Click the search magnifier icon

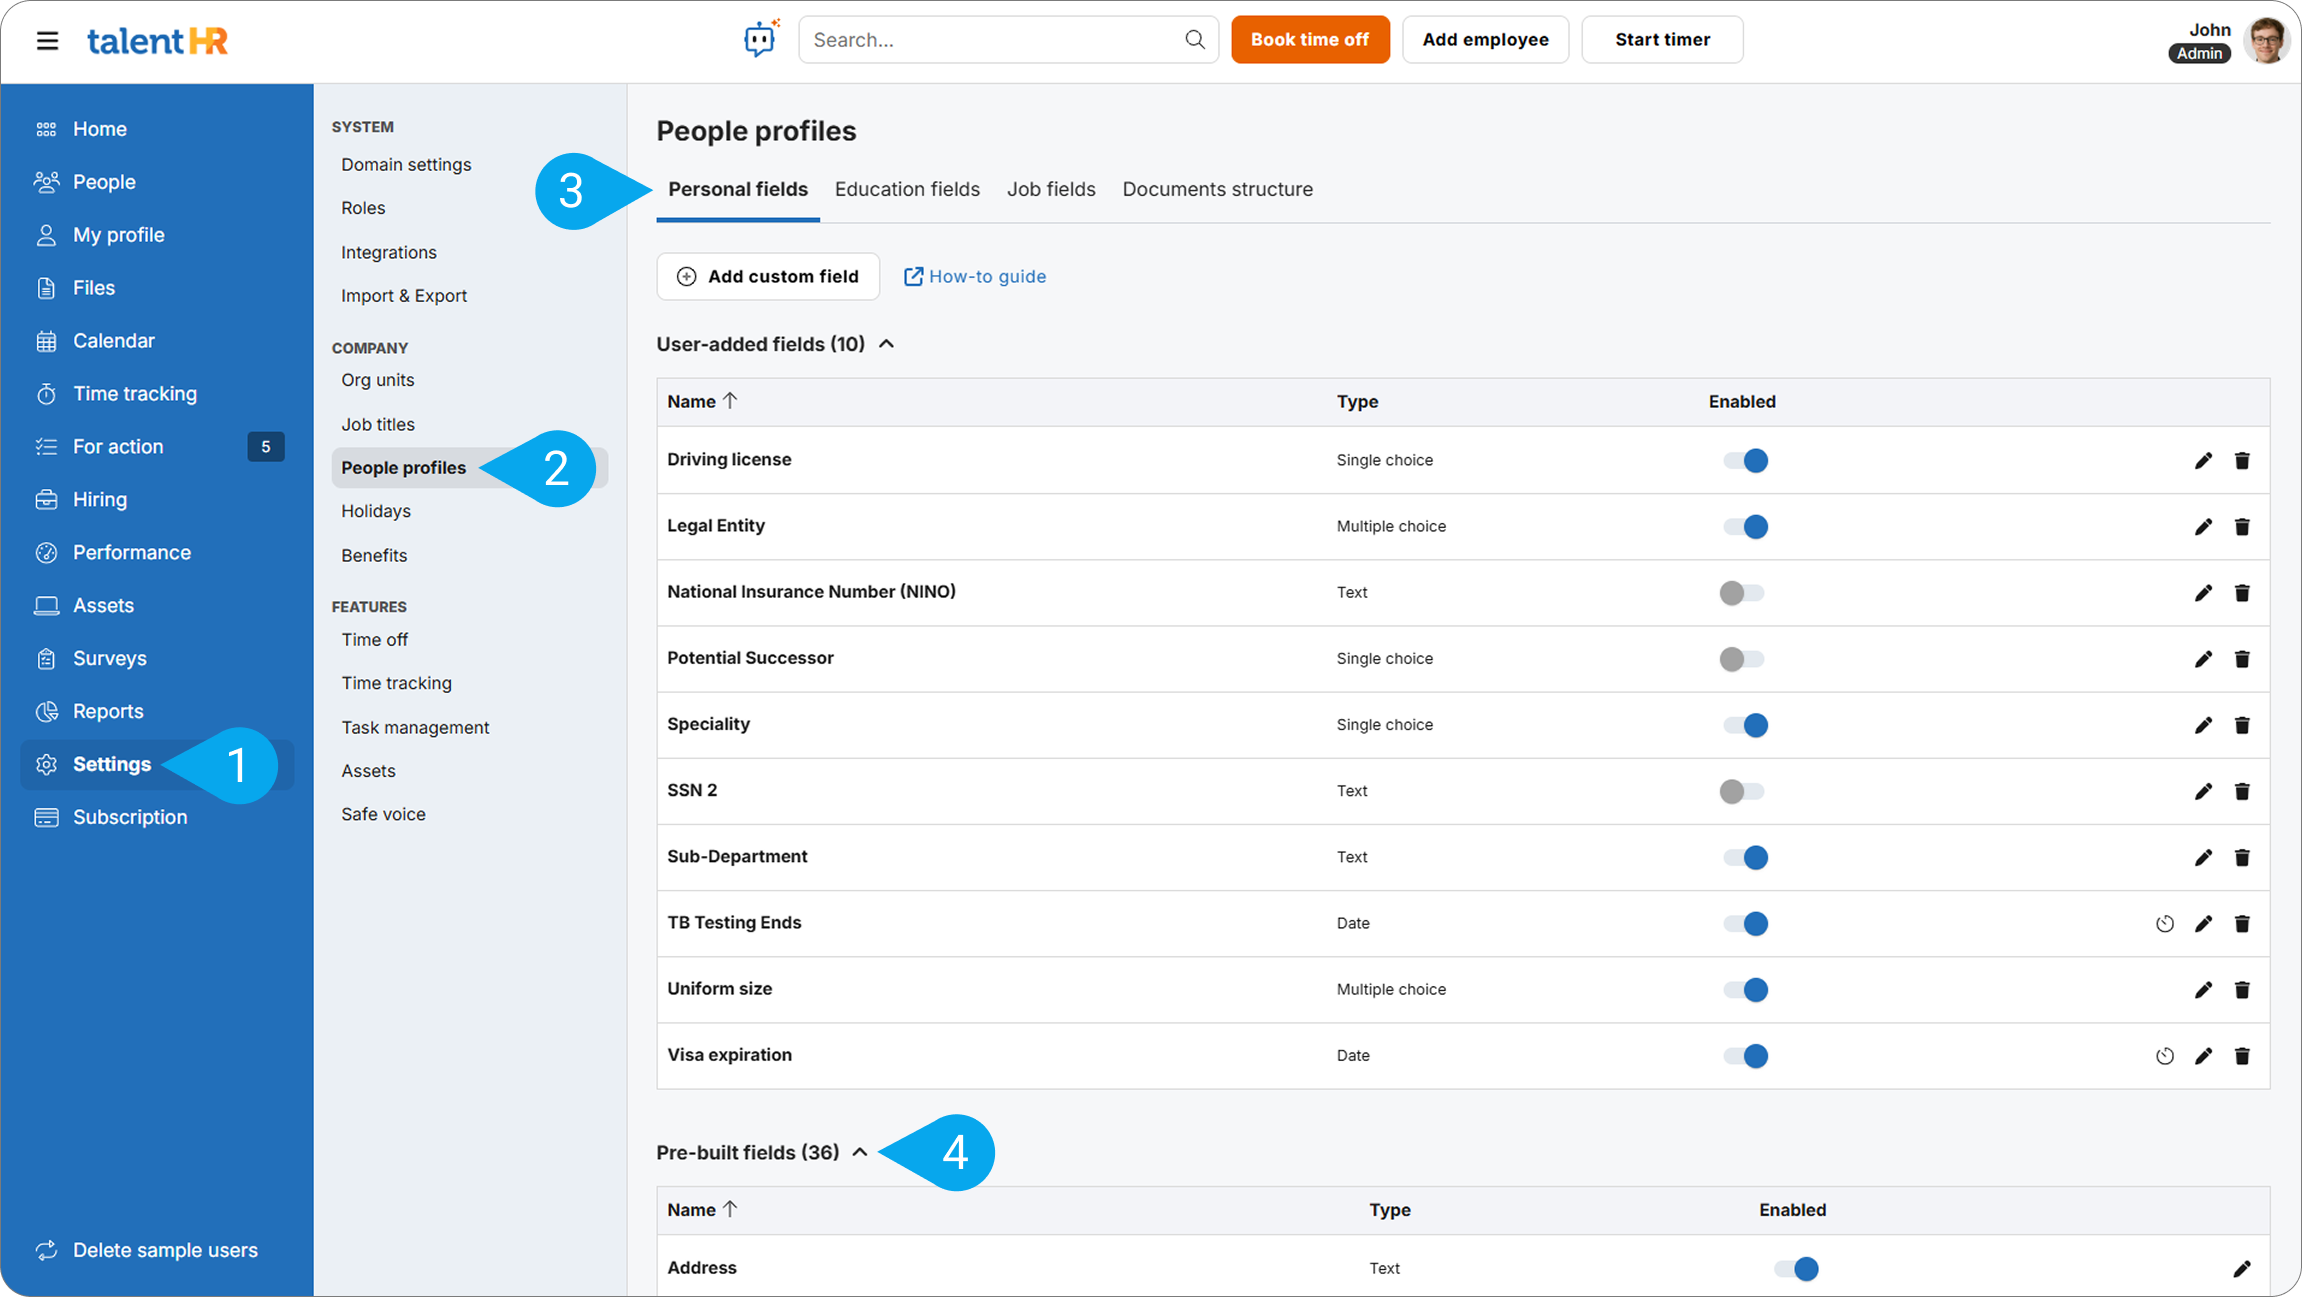click(1194, 39)
